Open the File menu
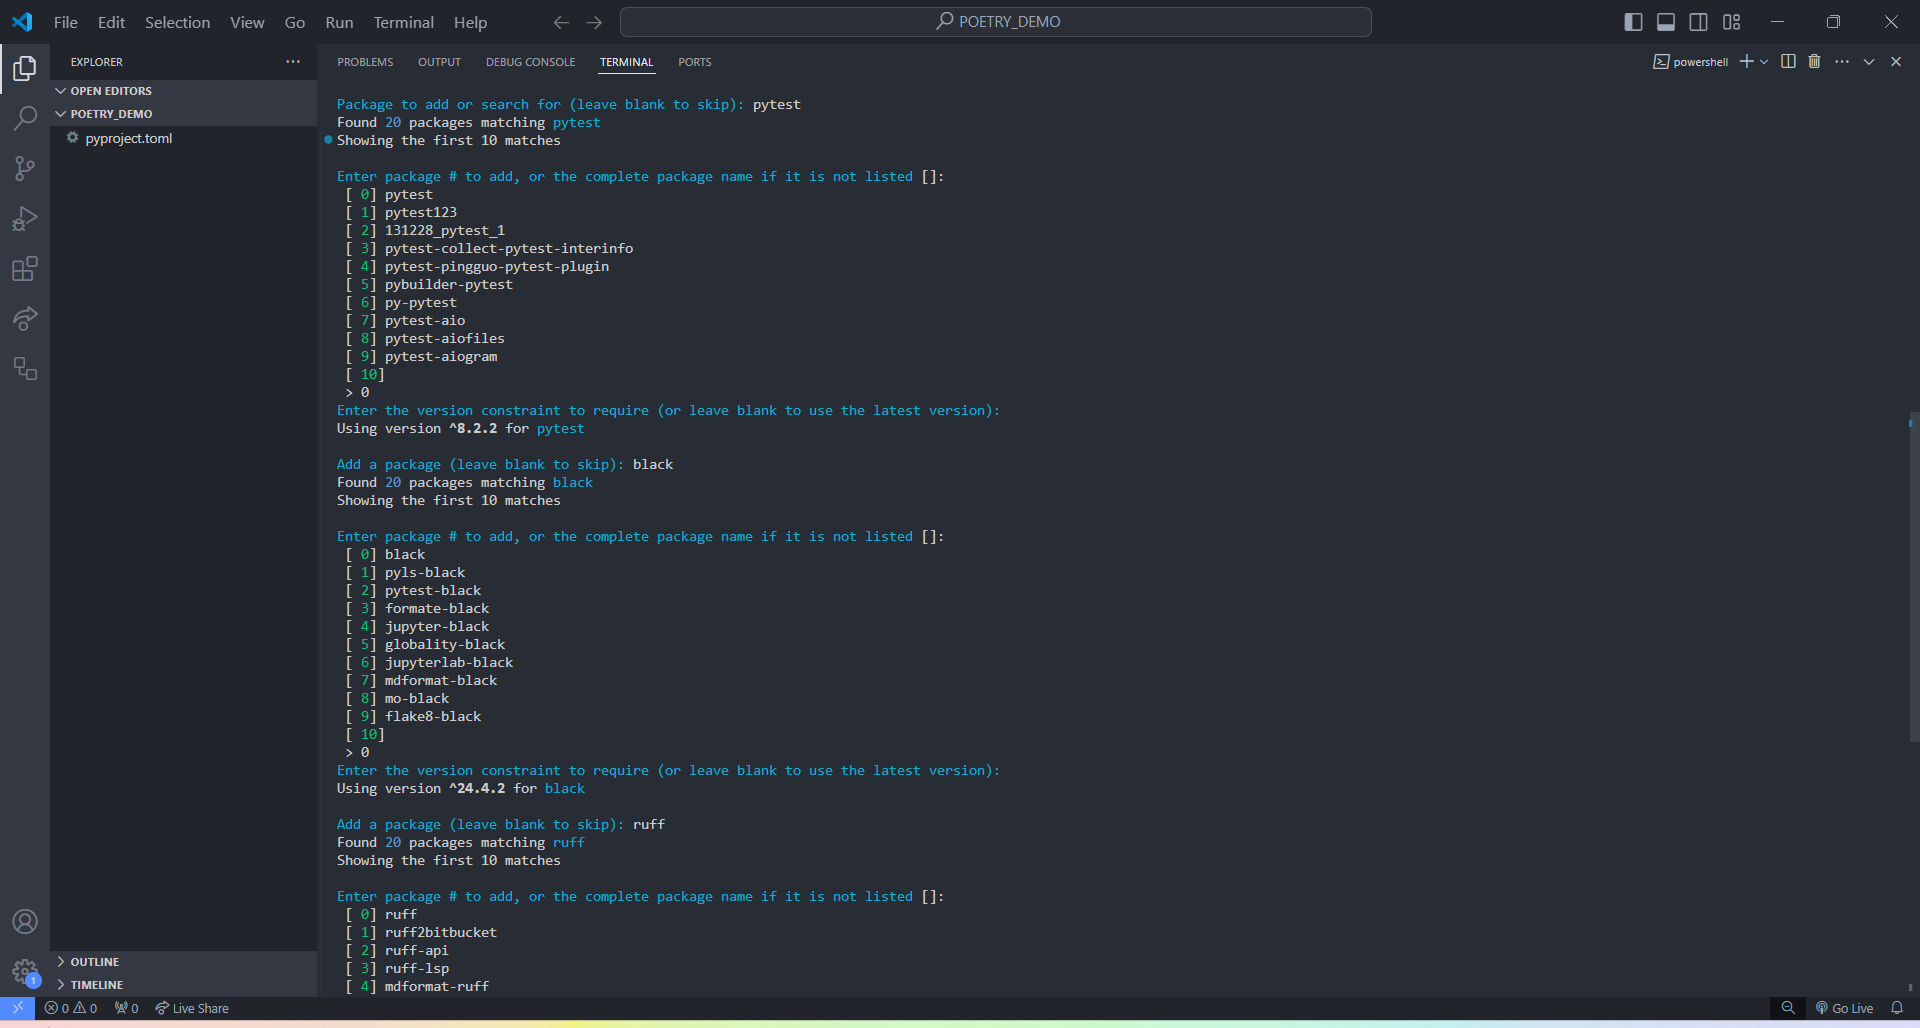This screenshot has height=1028, width=1920. pyautogui.click(x=66, y=22)
